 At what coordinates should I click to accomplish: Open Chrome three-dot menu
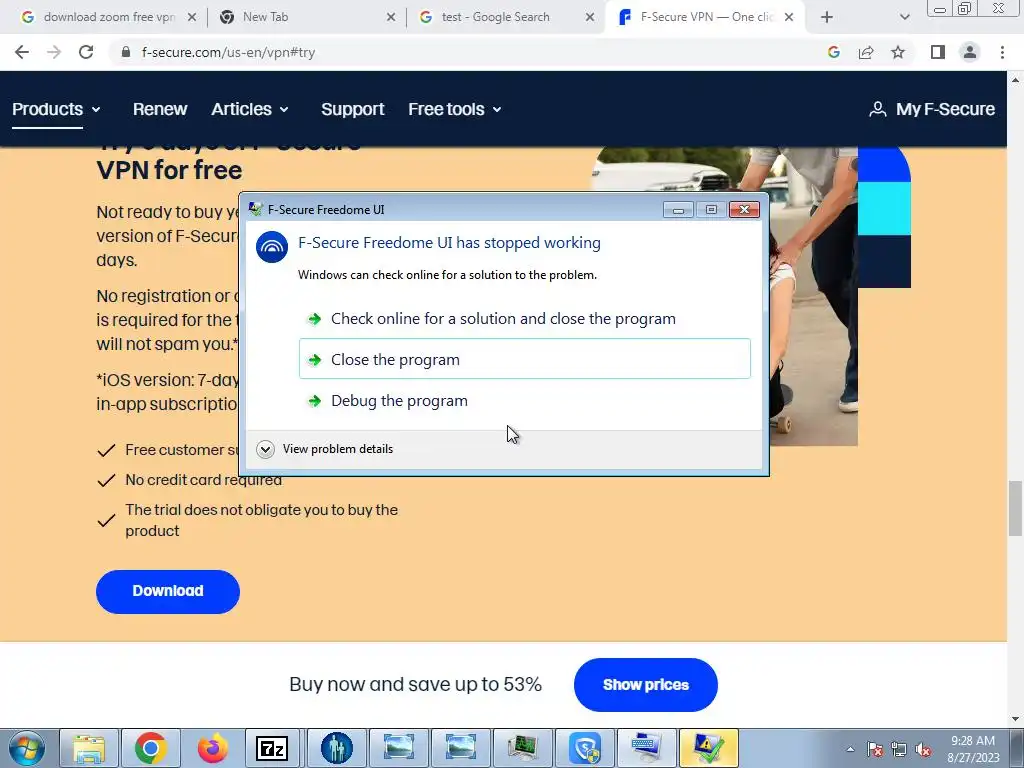pyautogui.click(x=1002, y=52)
